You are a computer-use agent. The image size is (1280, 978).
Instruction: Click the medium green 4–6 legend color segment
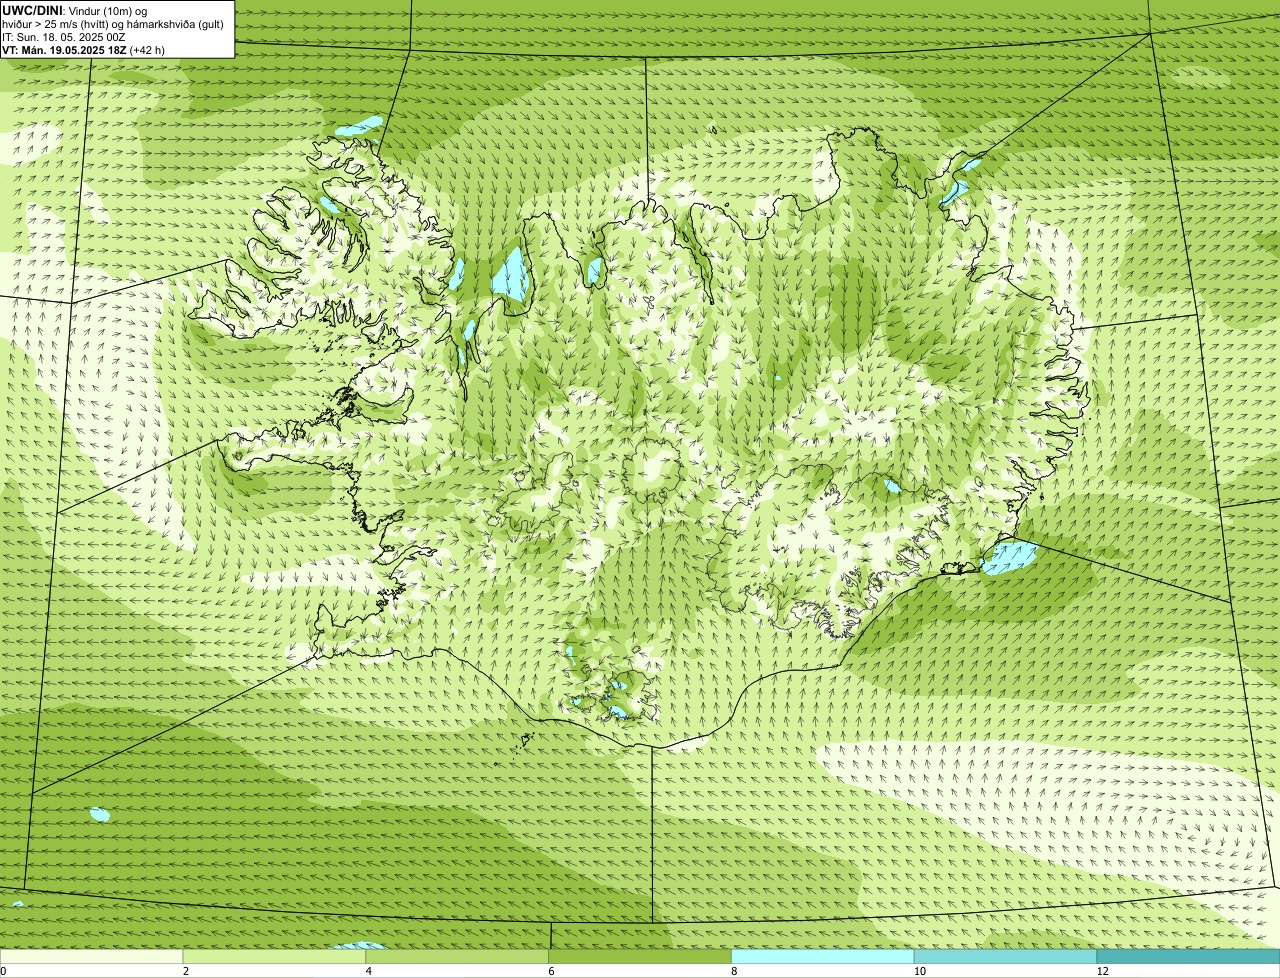coord(458,957)
